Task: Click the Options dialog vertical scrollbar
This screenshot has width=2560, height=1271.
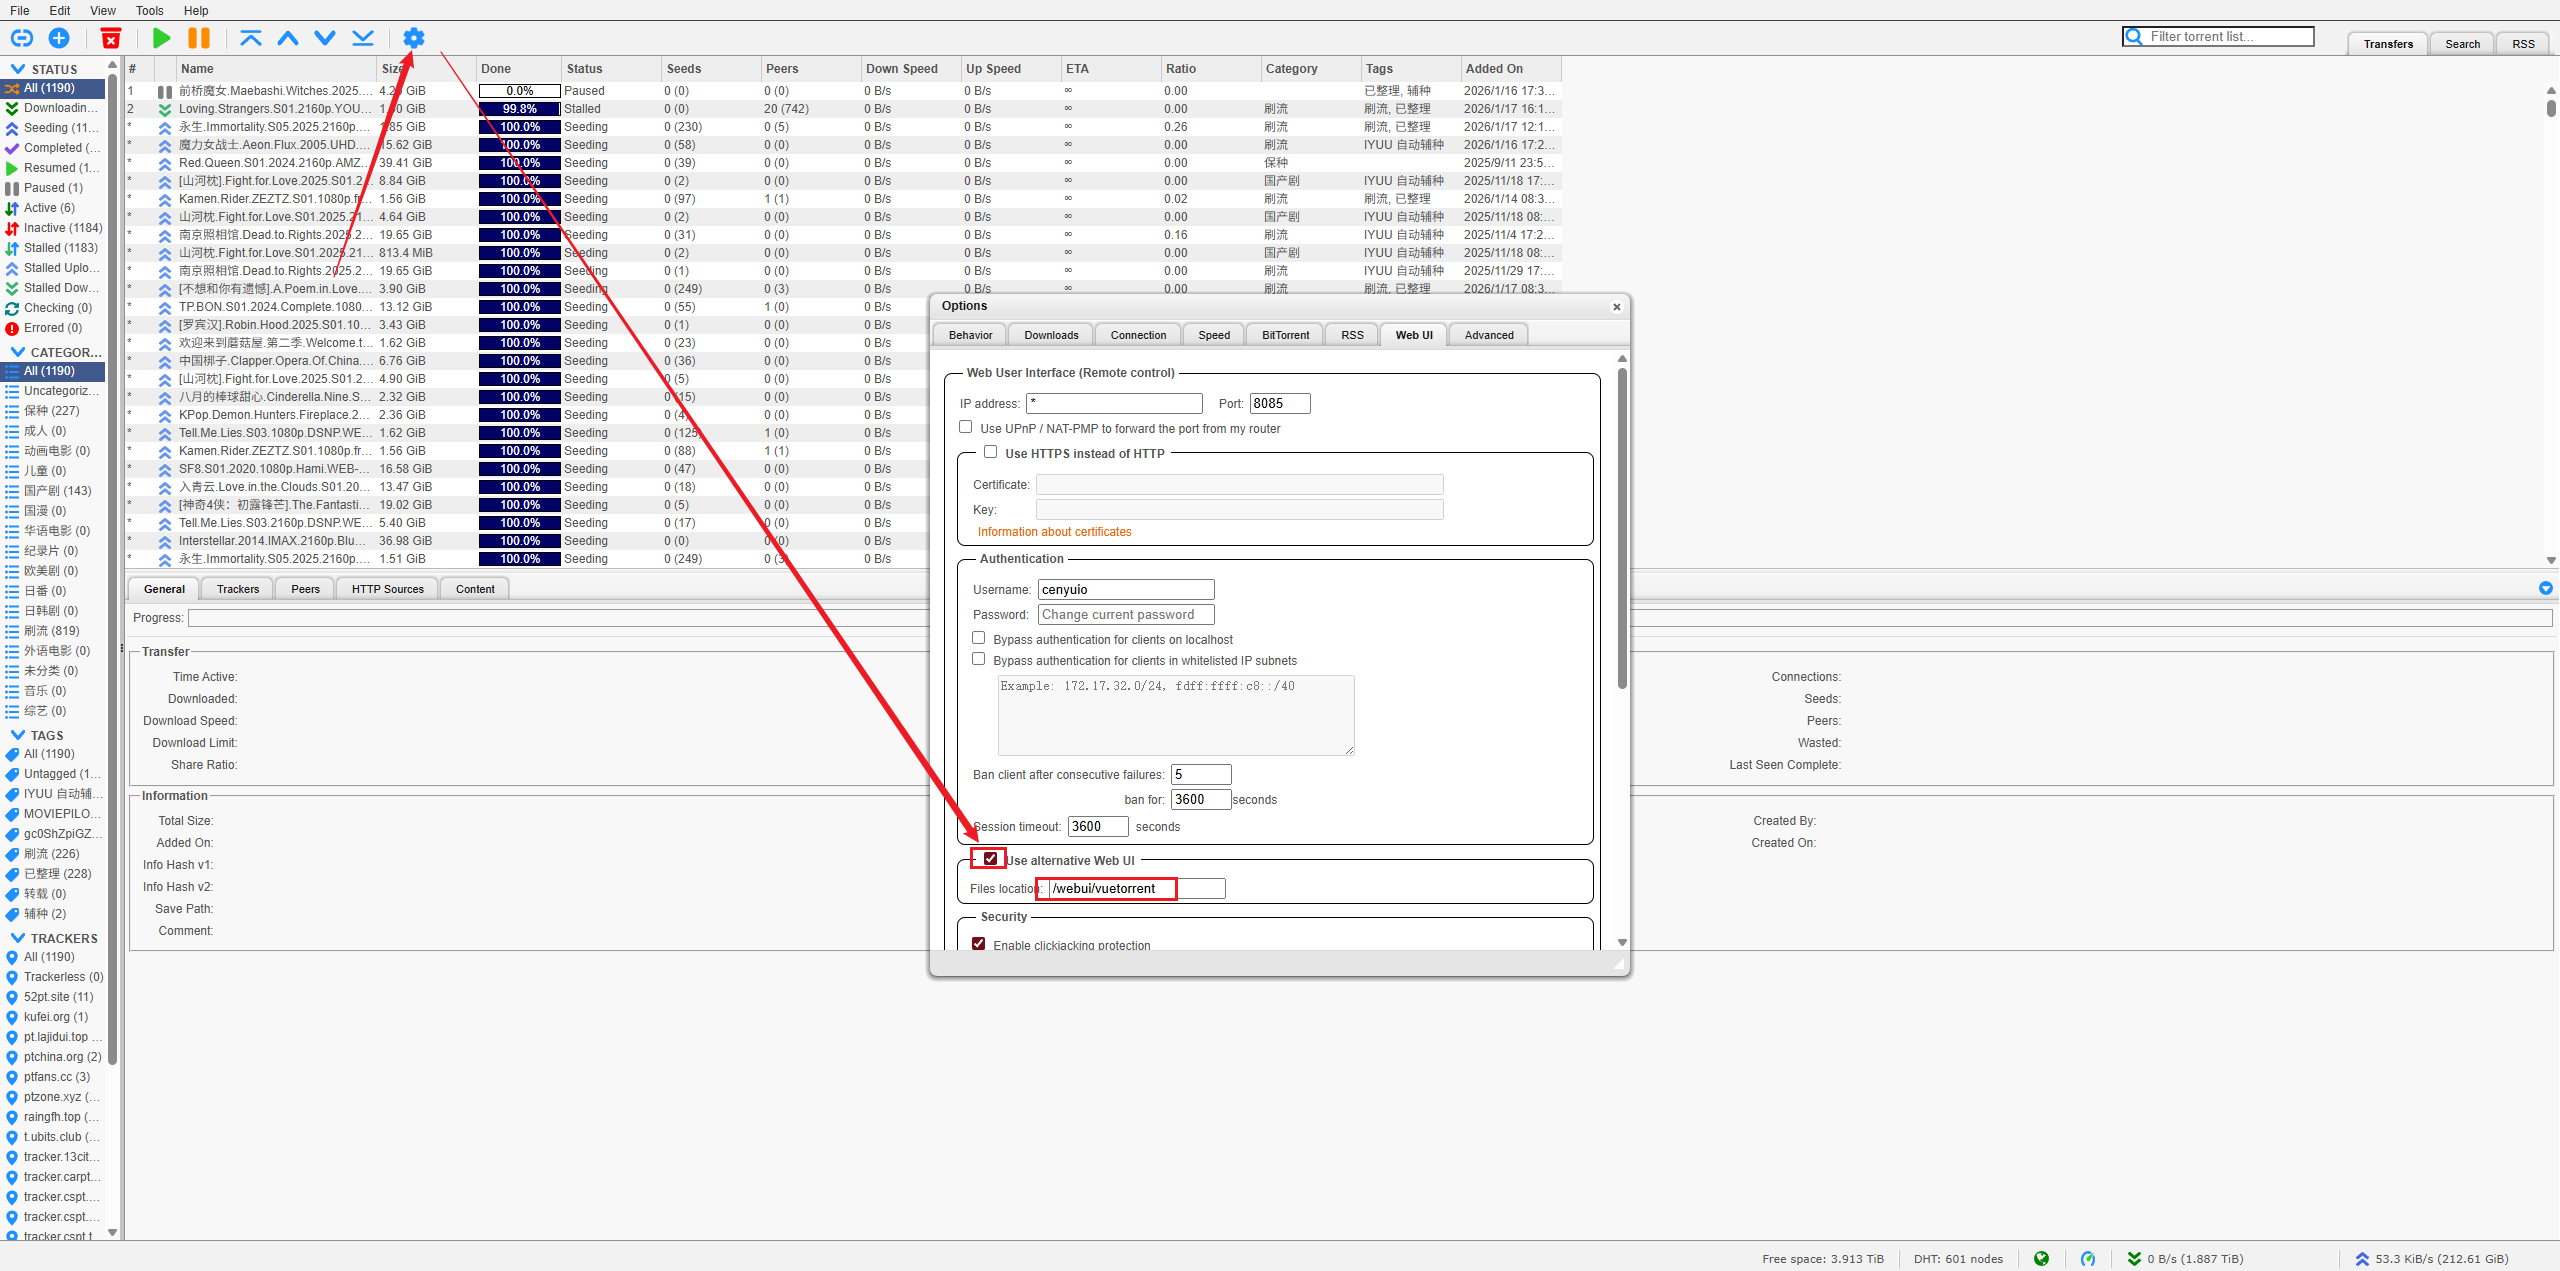Action: [x=1622, y=530]
